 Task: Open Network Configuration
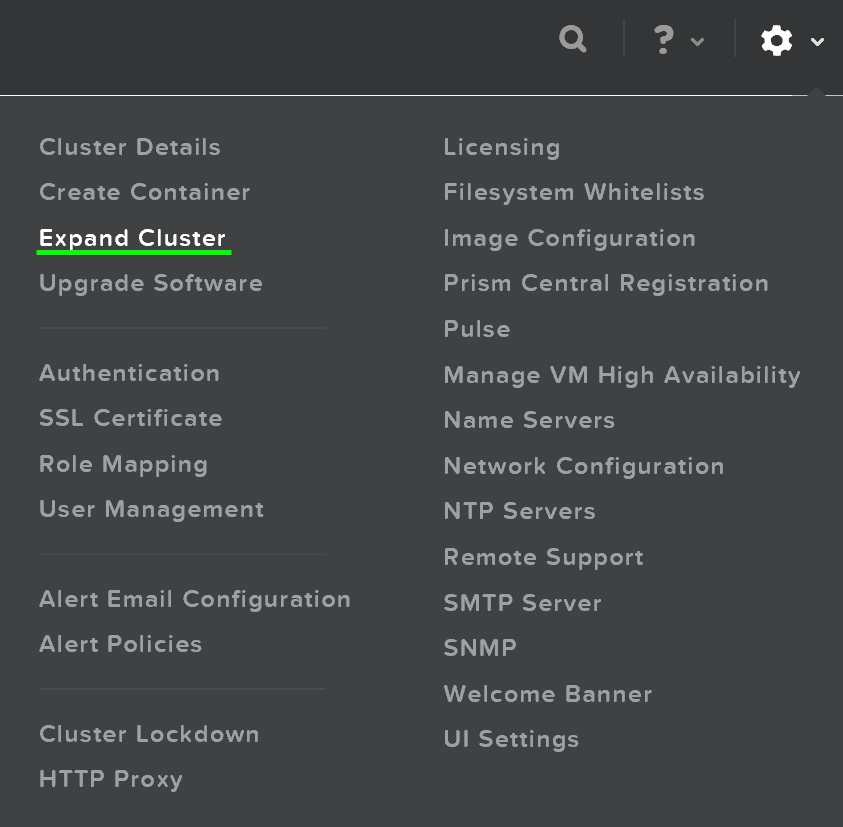[583, 466]
